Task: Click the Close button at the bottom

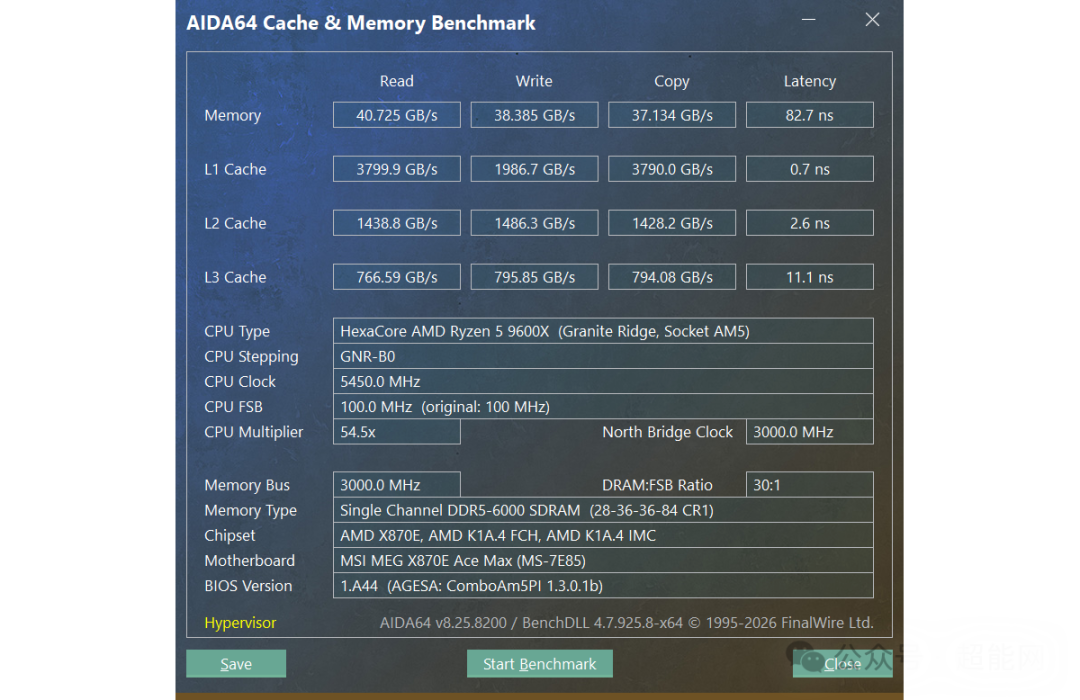Action: [842, 663]
